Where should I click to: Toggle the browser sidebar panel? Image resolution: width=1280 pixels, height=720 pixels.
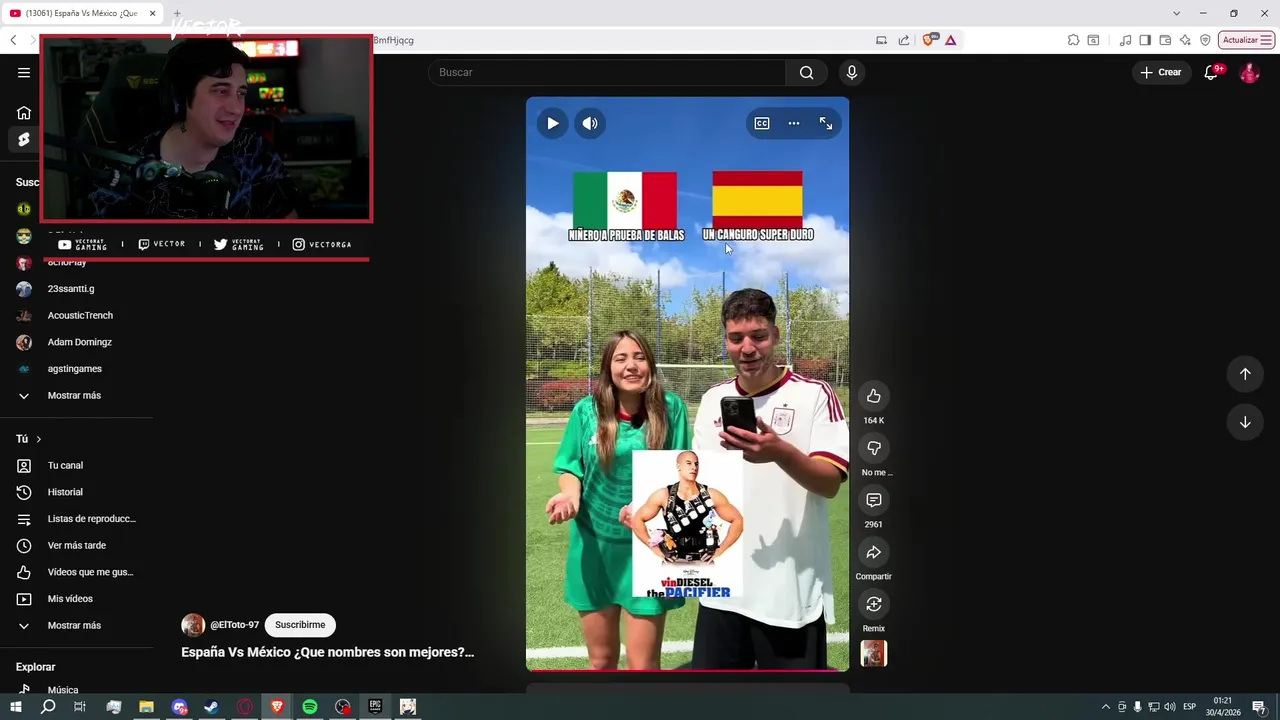click(1145, 40)
